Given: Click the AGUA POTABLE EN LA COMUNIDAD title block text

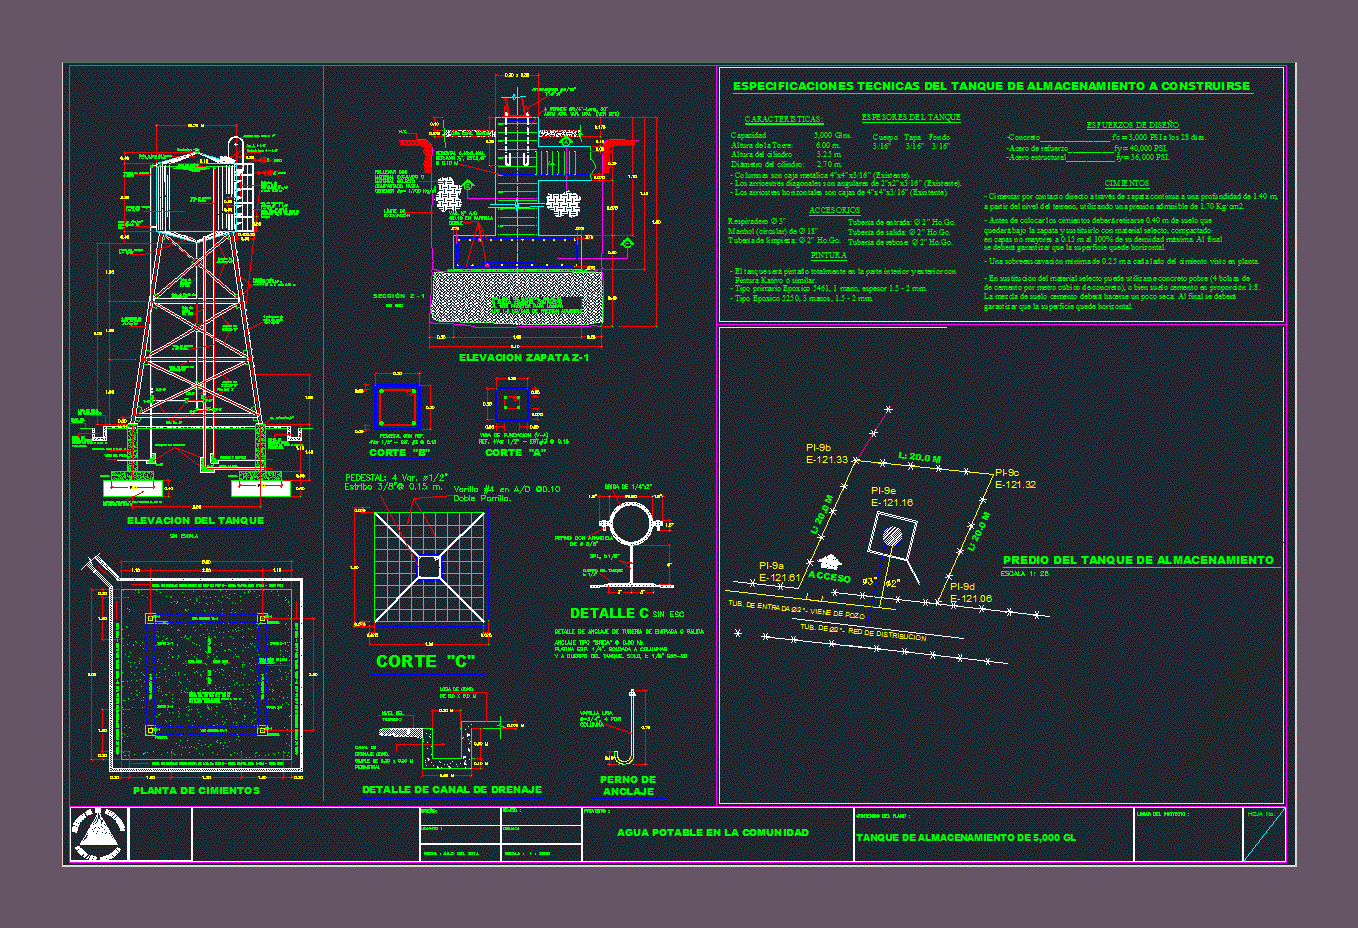Looking at the screenshot, I should [713, 832].
